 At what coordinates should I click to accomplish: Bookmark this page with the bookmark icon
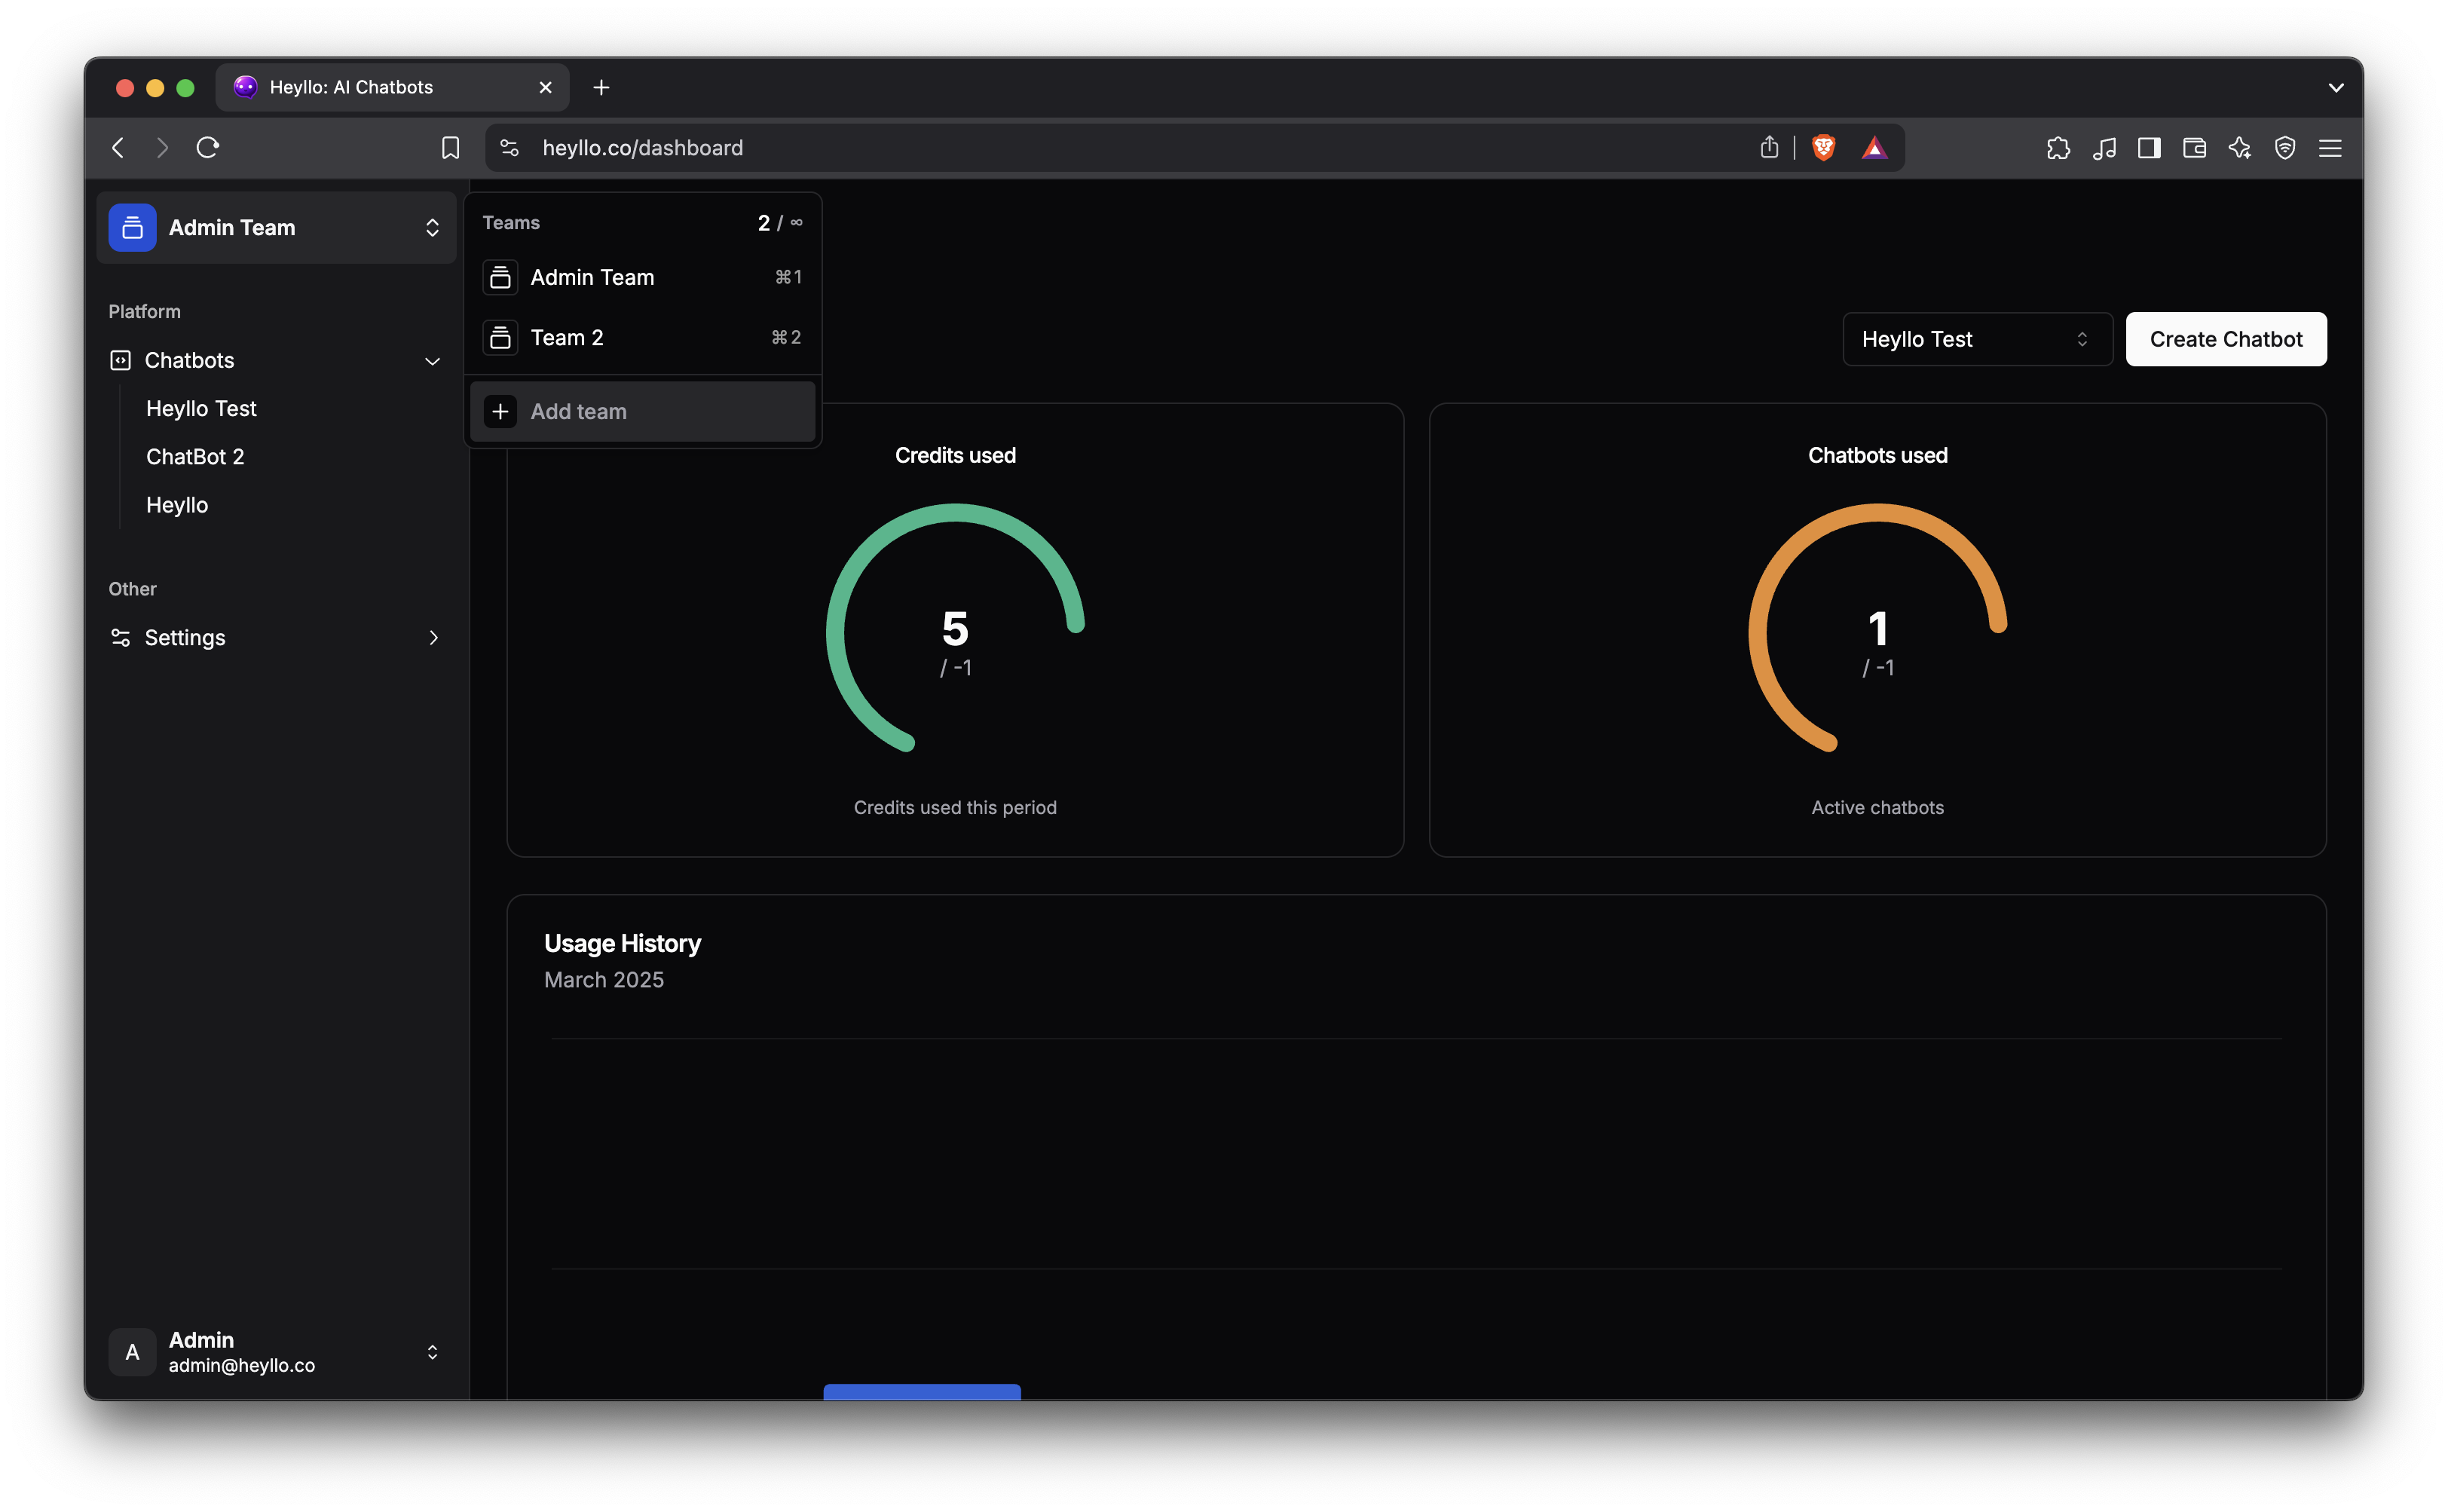pyautogui.click(x=450, y=148)
